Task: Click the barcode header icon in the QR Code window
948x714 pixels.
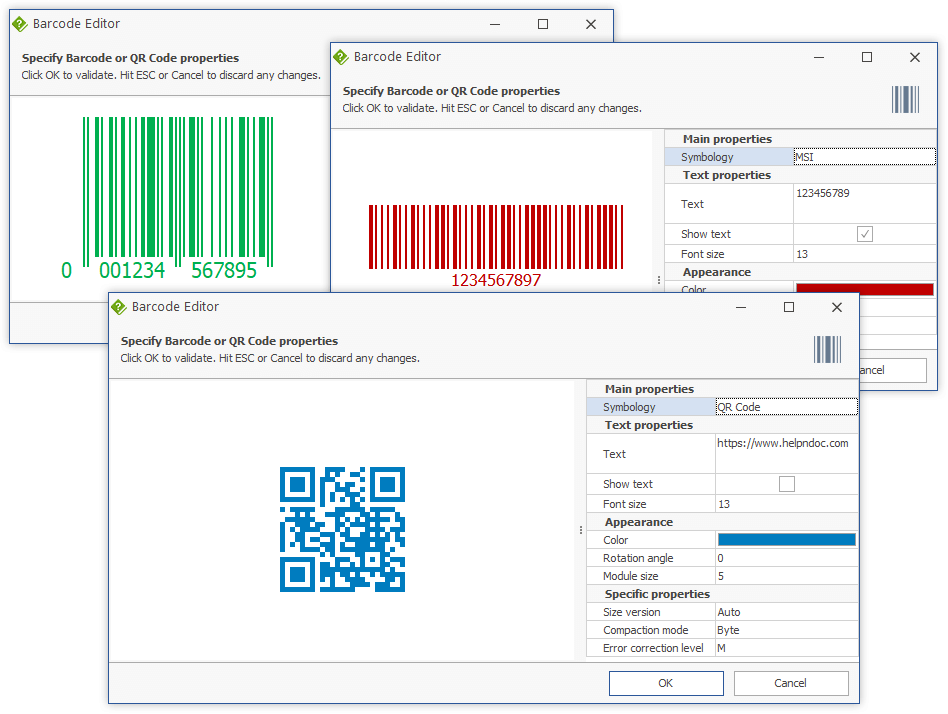Action: 827,349
